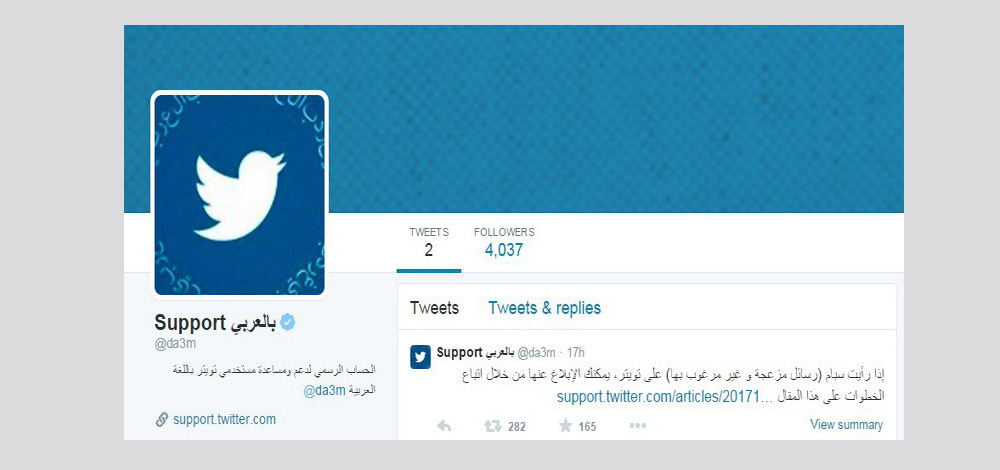
Task: Open the TWEETS count stat
Action: [x=429, y=242]
